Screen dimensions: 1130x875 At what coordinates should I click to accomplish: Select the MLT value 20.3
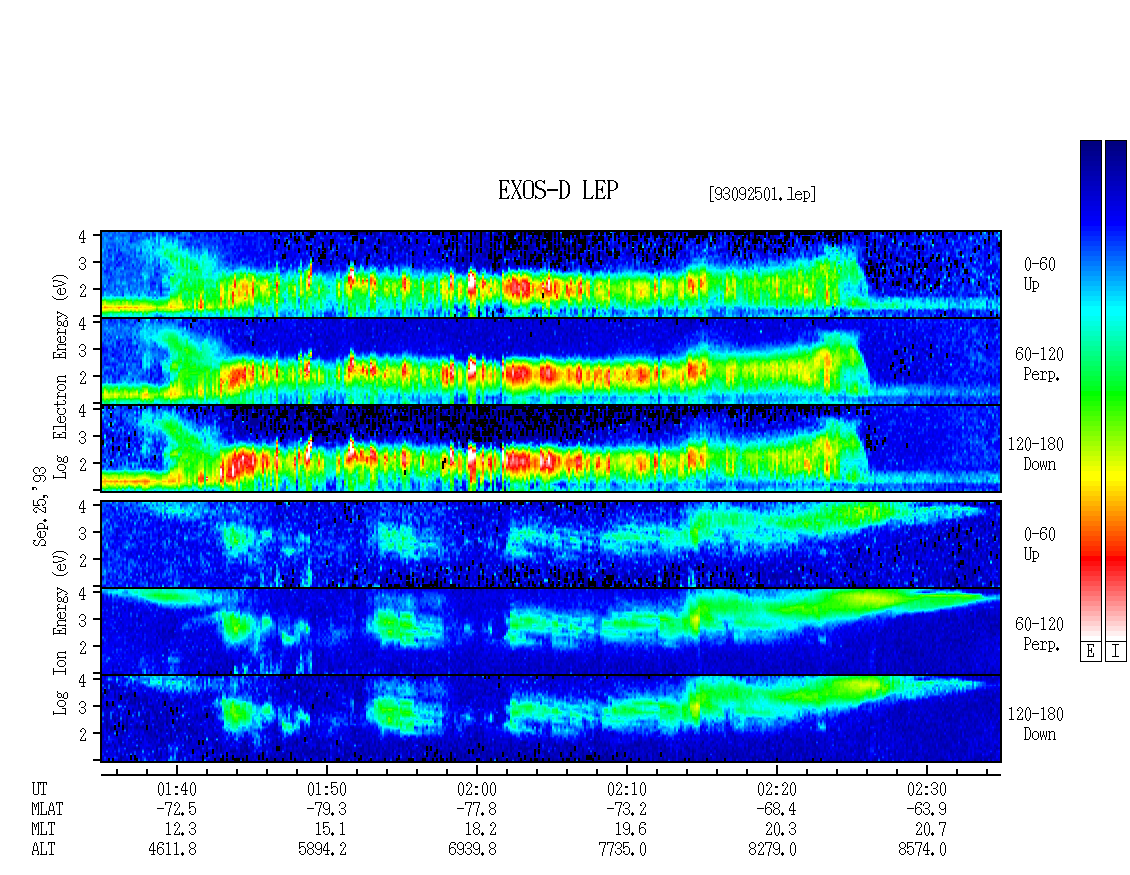780,830
